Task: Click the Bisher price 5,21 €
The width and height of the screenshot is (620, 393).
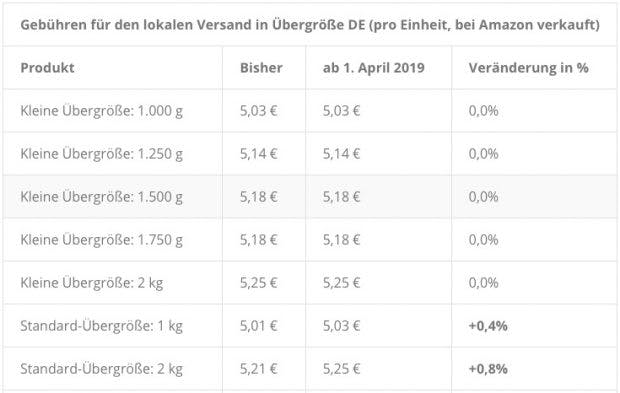Action: click(259, 369)
